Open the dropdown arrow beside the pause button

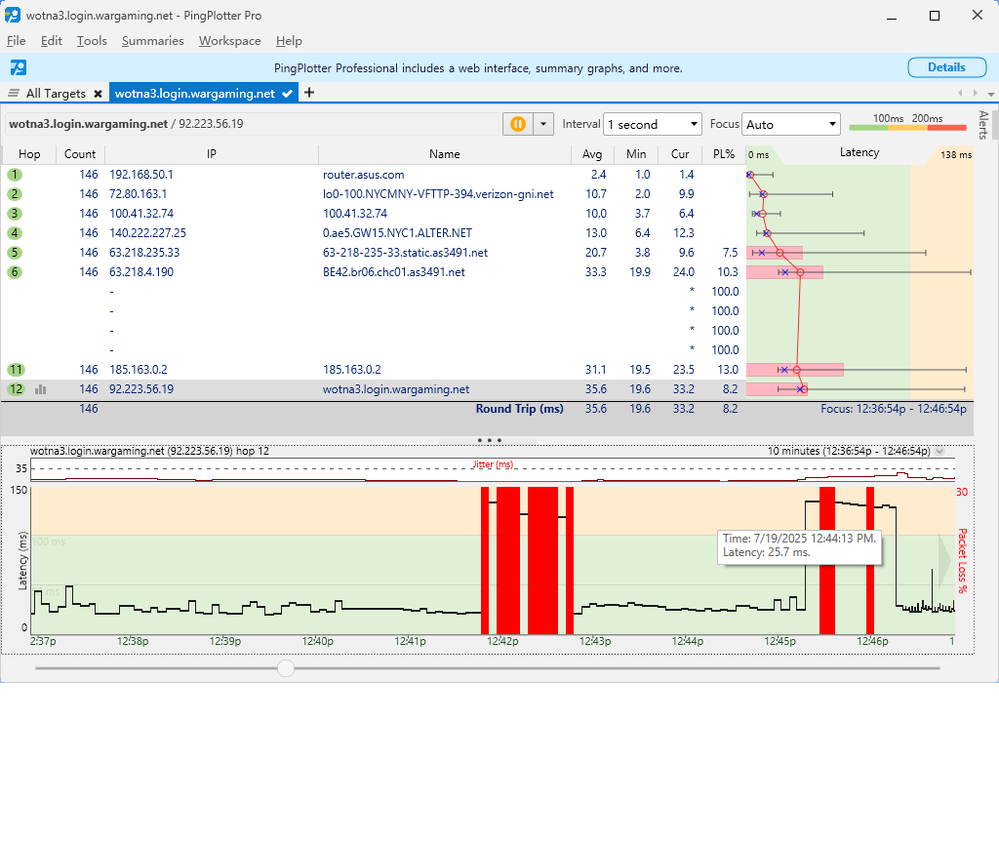pyautogui.click(x=543, y=124)
